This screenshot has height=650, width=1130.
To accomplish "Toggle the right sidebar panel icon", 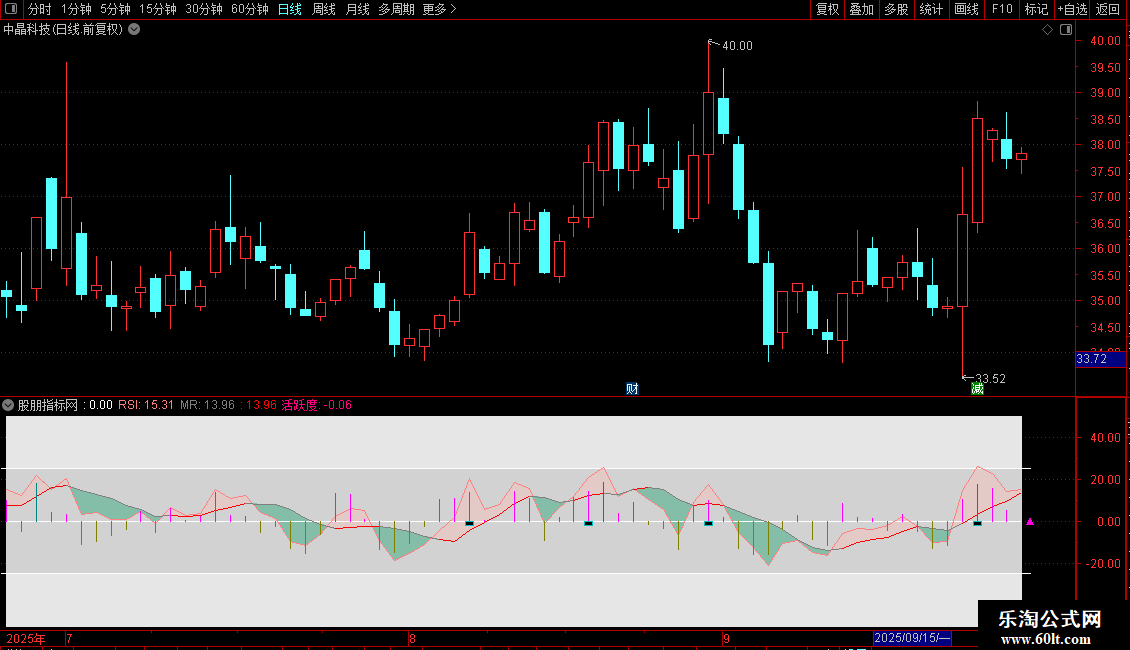I will coord(1066,30).
